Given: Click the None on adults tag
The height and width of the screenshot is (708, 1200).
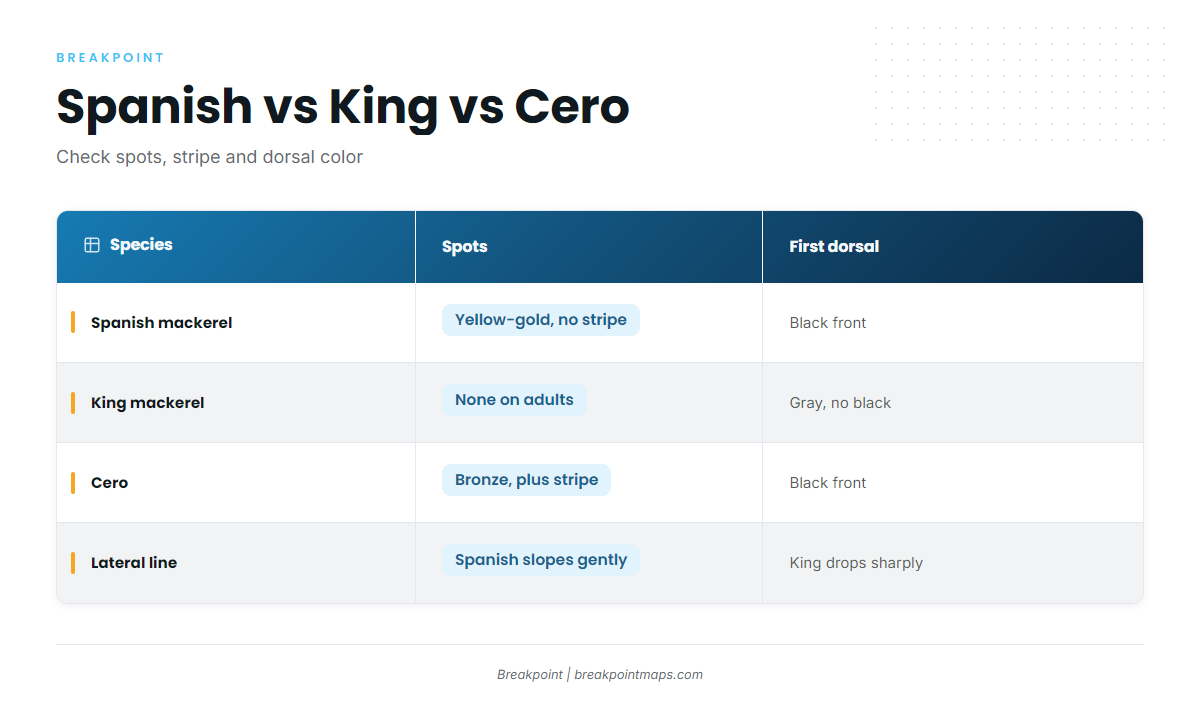Looking at the screenshot, I should click(x=514, y=400).
